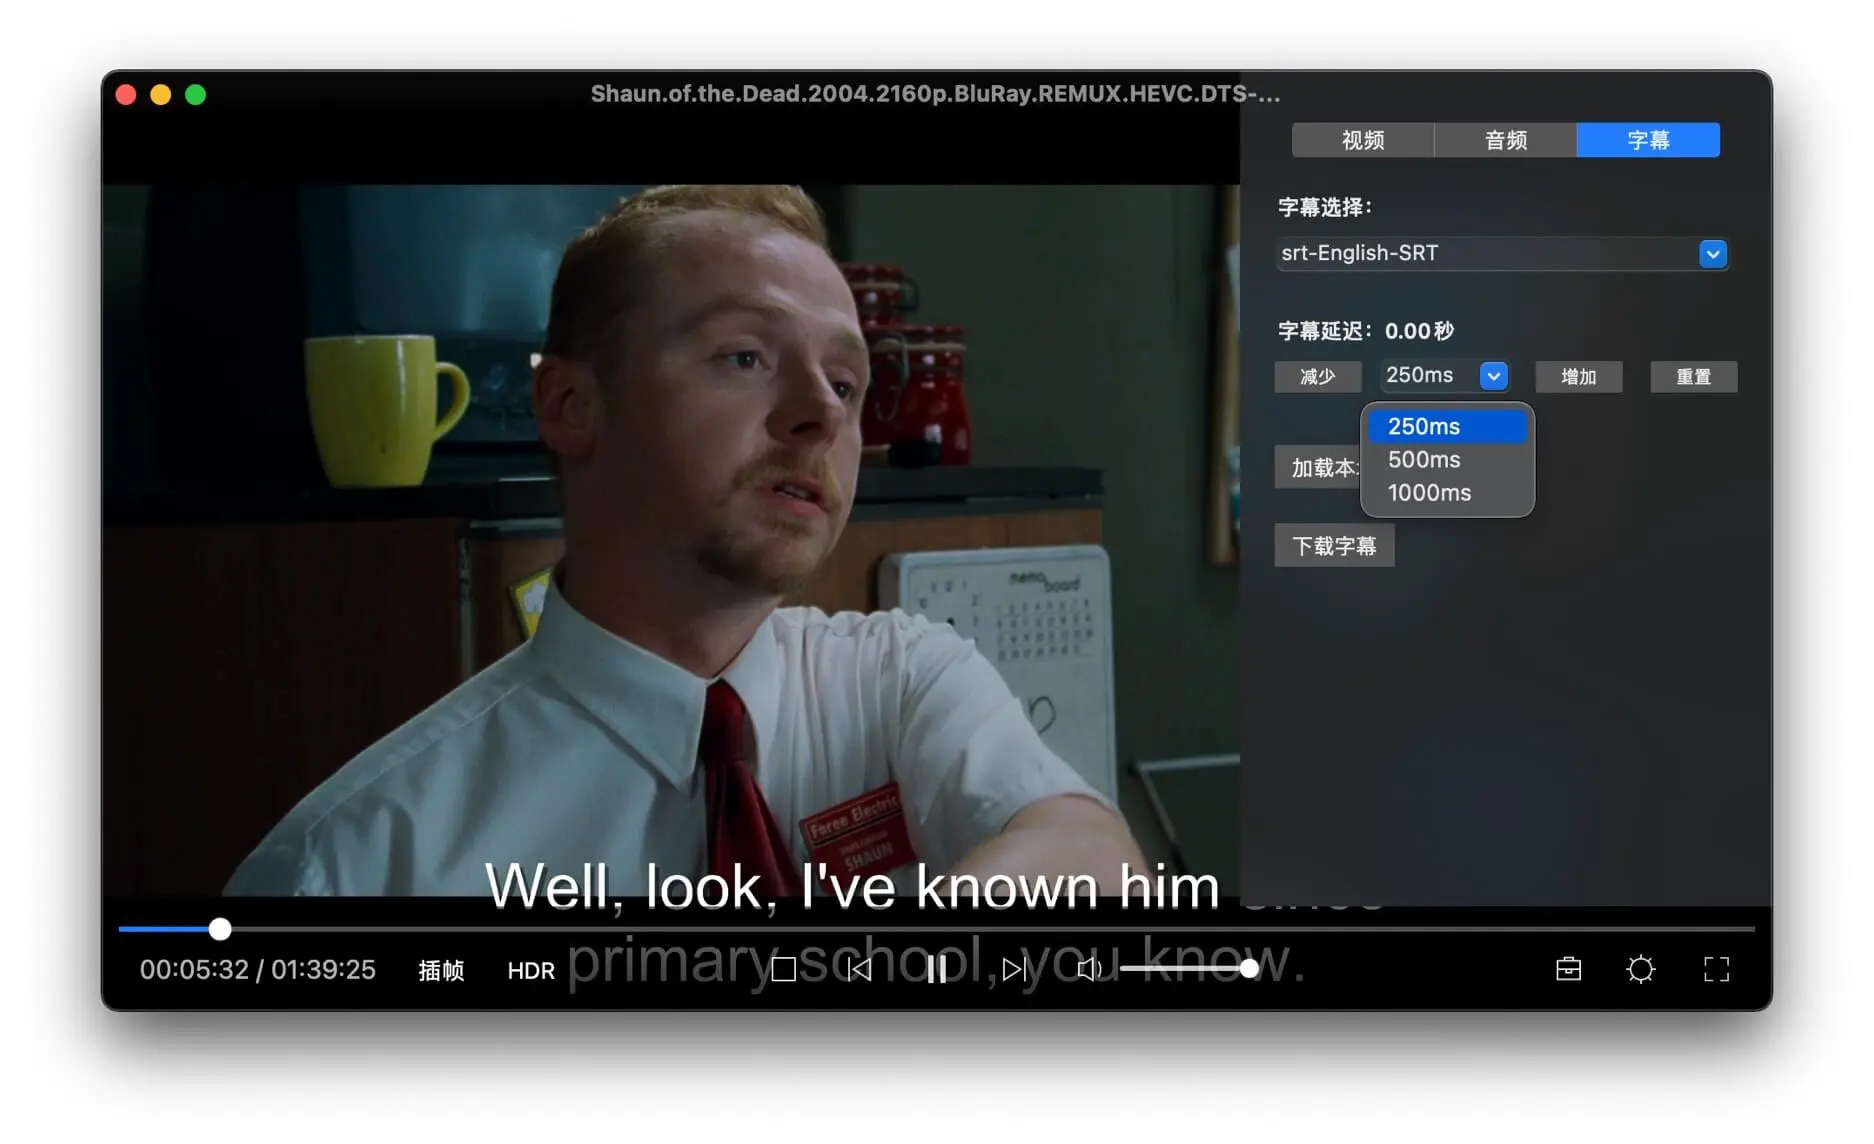Click the 下载字幕 download subtitles button
This screenshot has height=1144, width=1874.
pyautogui.click(x=1334, y=545)
